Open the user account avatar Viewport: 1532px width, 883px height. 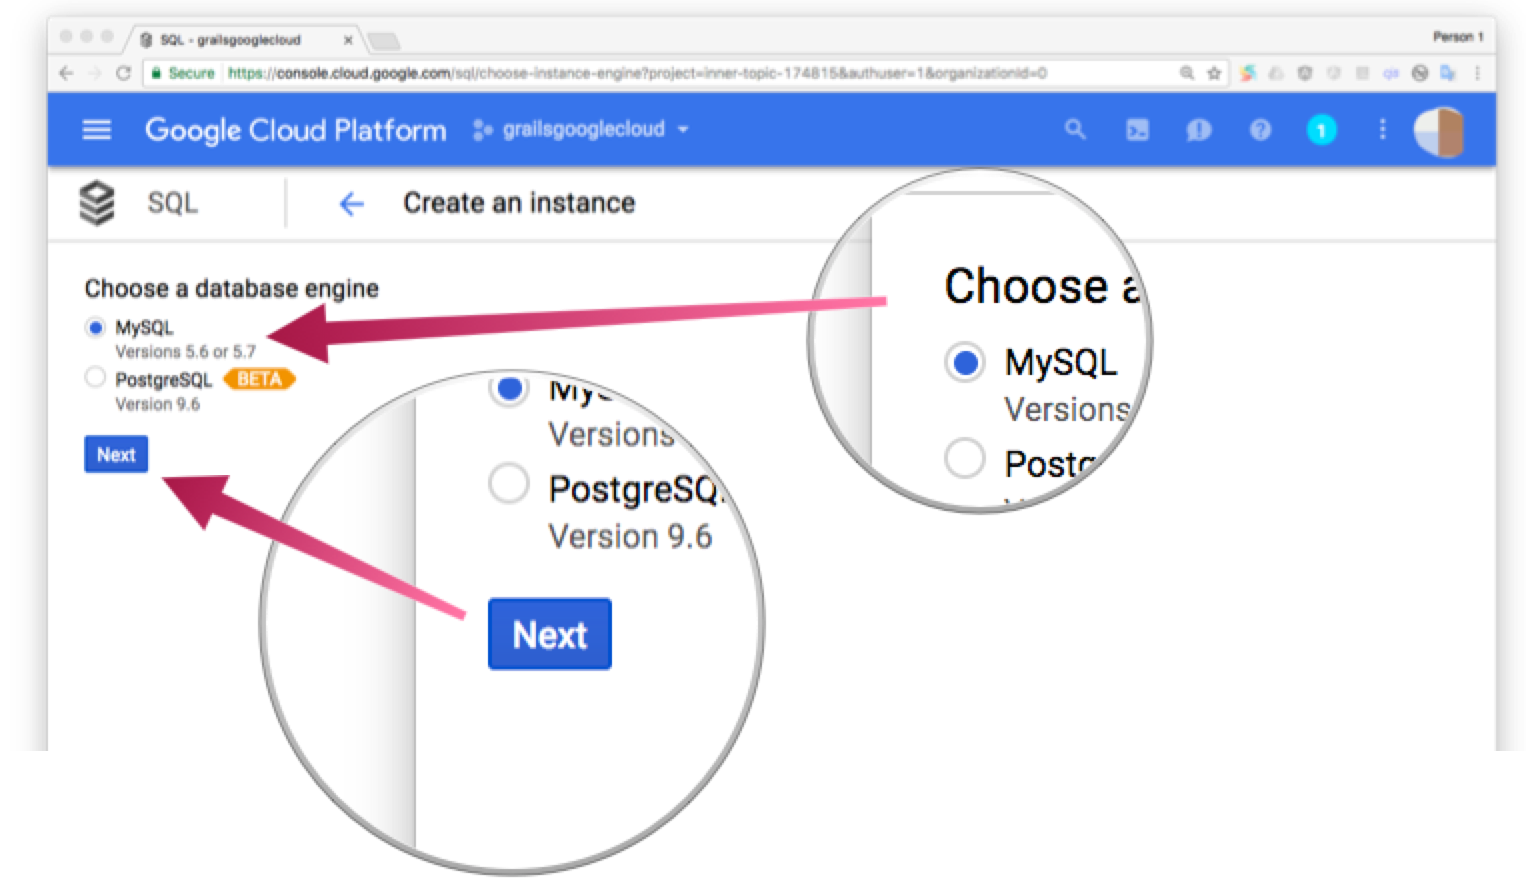click(x=1439, y=131)
